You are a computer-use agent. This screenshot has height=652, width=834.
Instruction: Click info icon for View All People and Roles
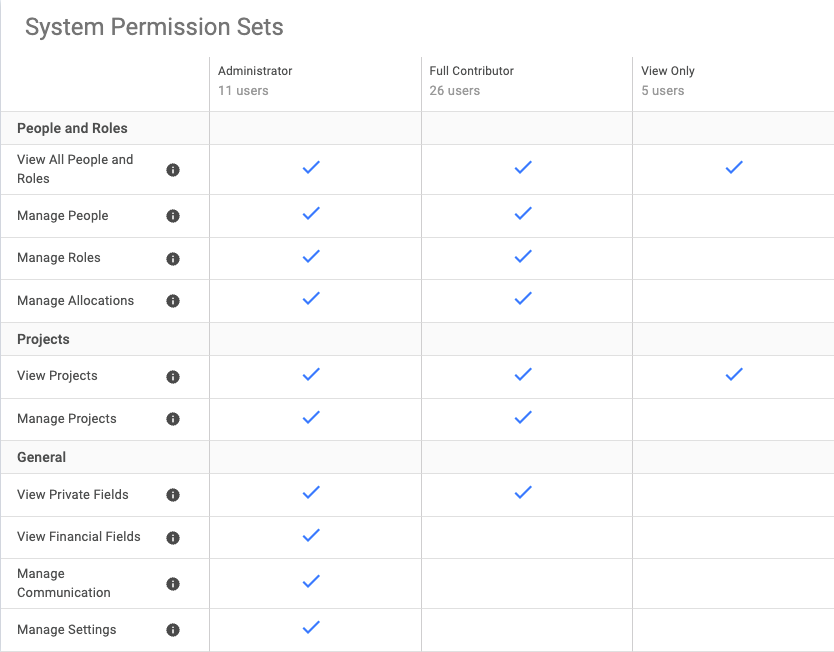[x=173, y=170]
